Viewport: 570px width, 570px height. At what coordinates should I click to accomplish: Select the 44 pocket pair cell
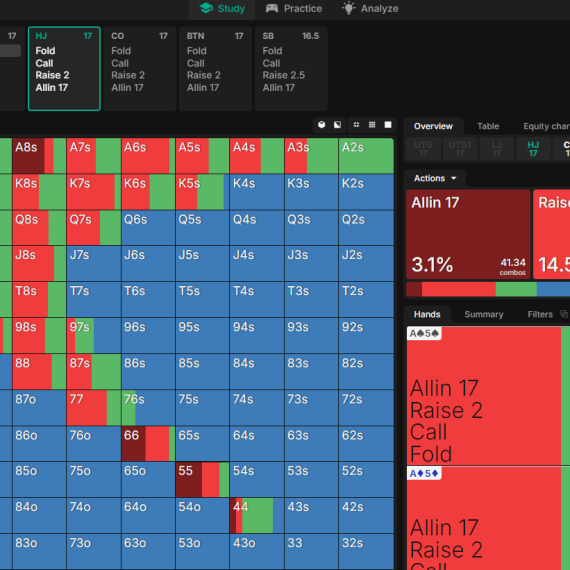click(x=257, y=515)
